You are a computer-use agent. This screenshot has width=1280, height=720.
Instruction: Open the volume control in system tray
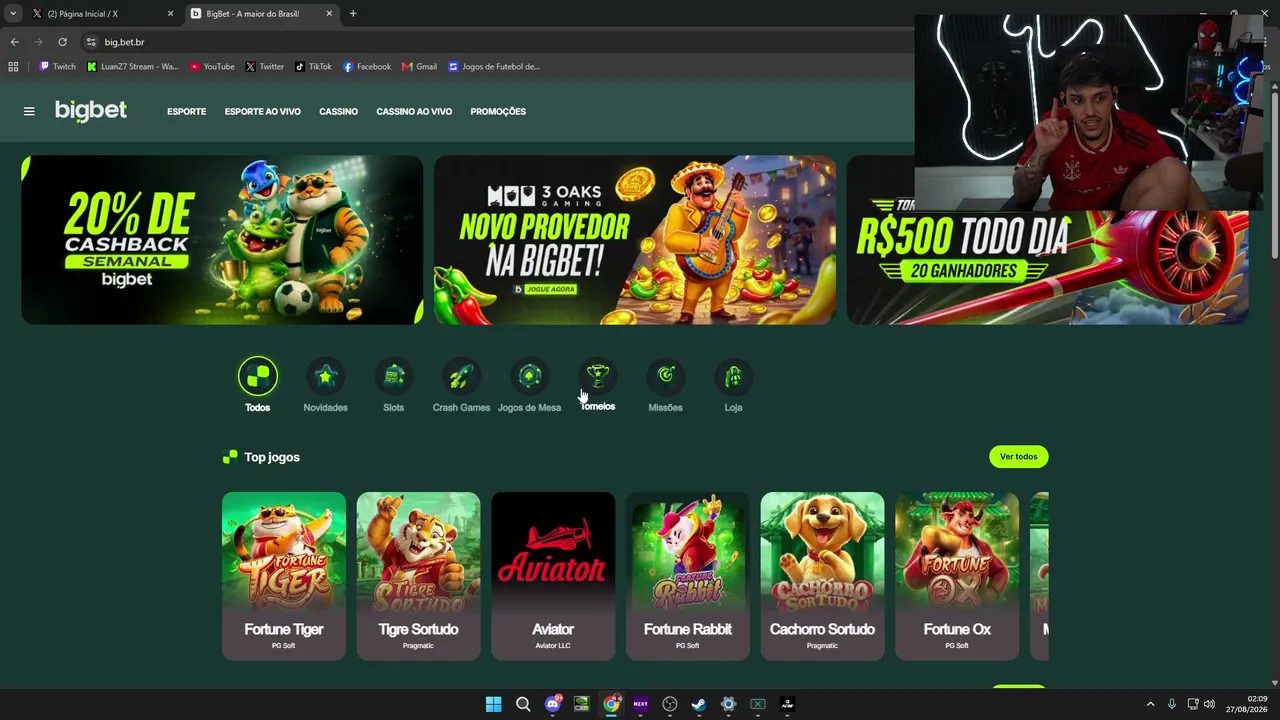click(x=1209, y=704)
